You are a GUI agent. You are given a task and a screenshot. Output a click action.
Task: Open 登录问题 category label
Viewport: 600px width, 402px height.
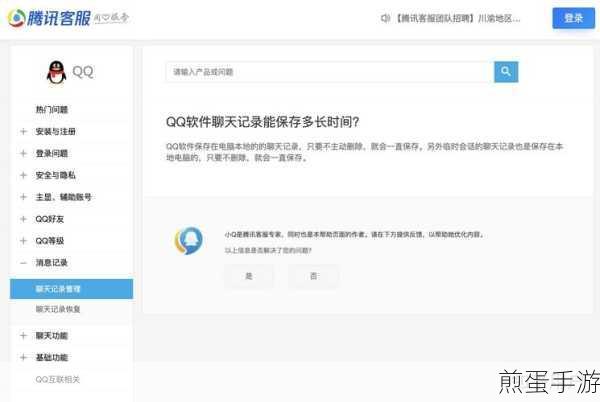tap(52, 153)
